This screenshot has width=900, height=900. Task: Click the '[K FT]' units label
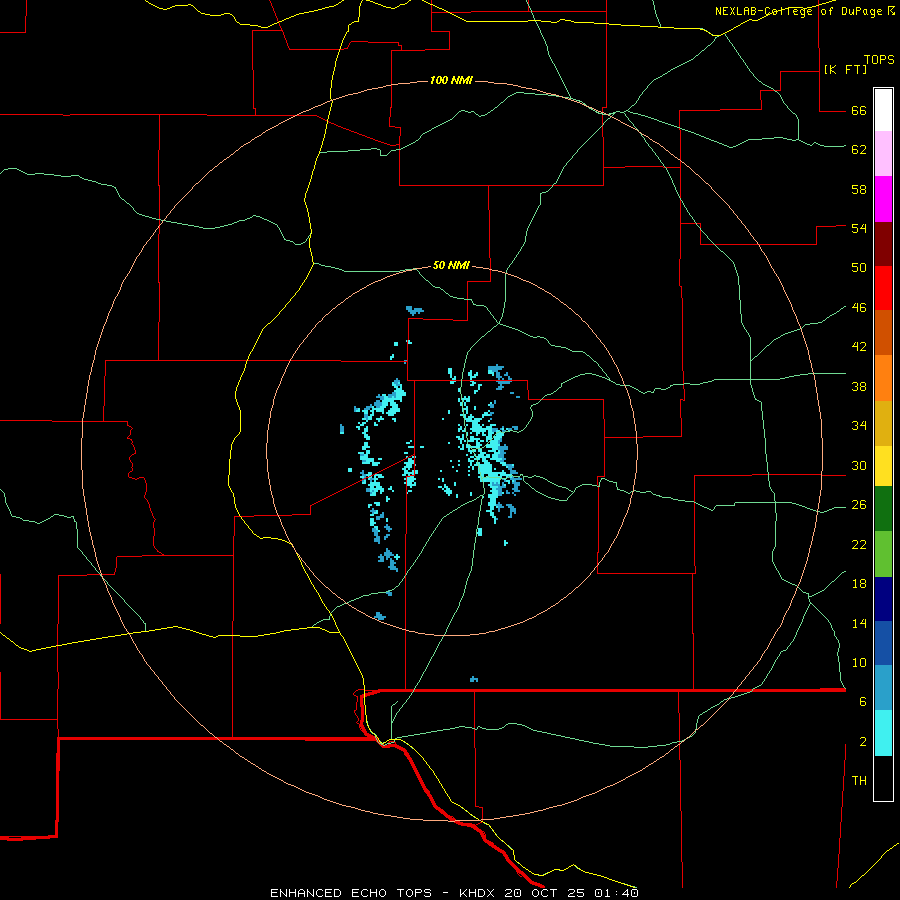845,69
